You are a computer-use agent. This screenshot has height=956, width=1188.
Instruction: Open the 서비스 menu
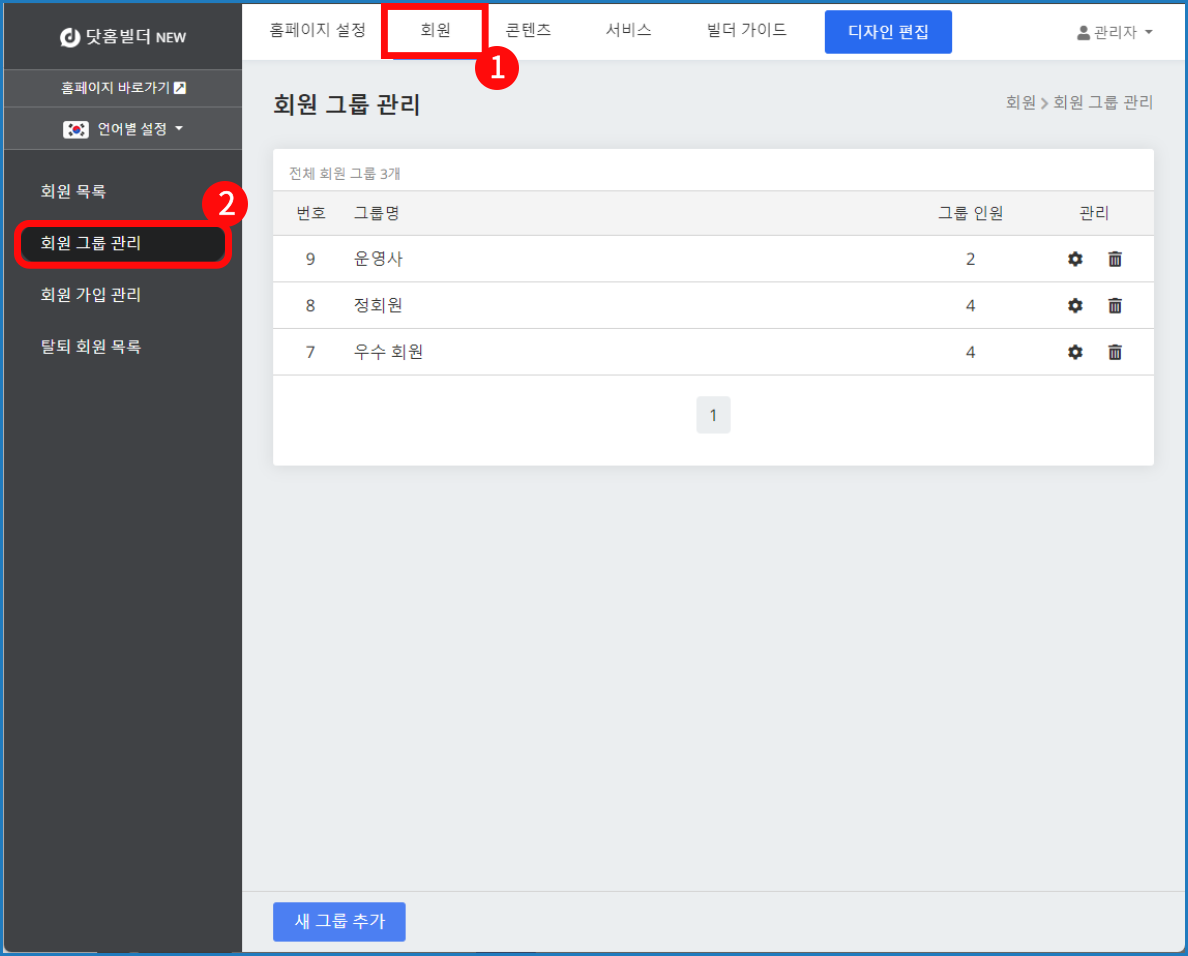pos(628,31)
